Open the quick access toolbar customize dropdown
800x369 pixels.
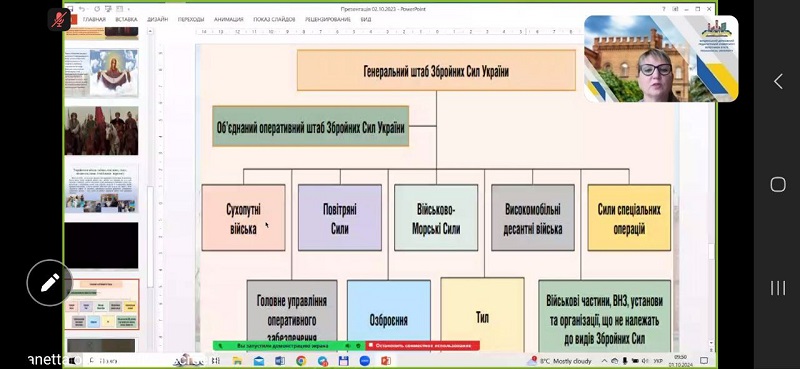[128, 9]
